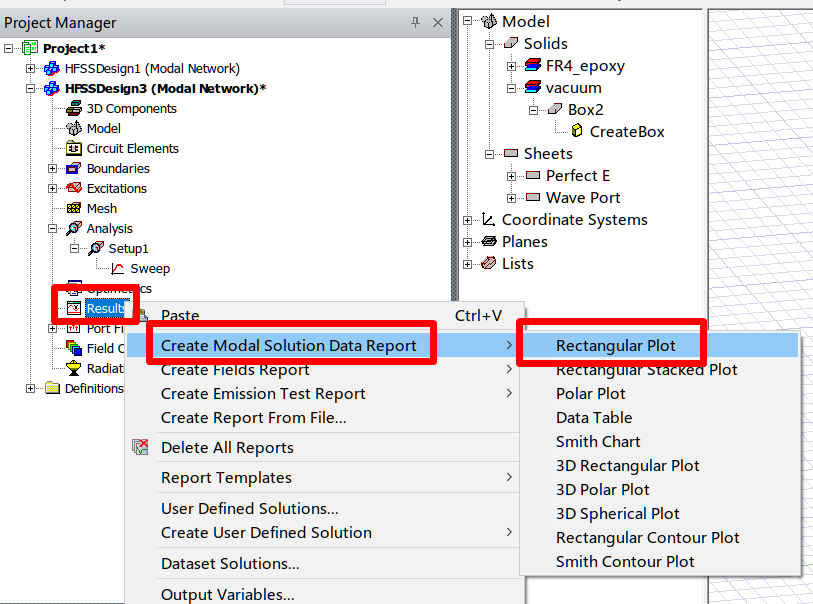Choose 3D Rectangular Plot

(660, 466)
